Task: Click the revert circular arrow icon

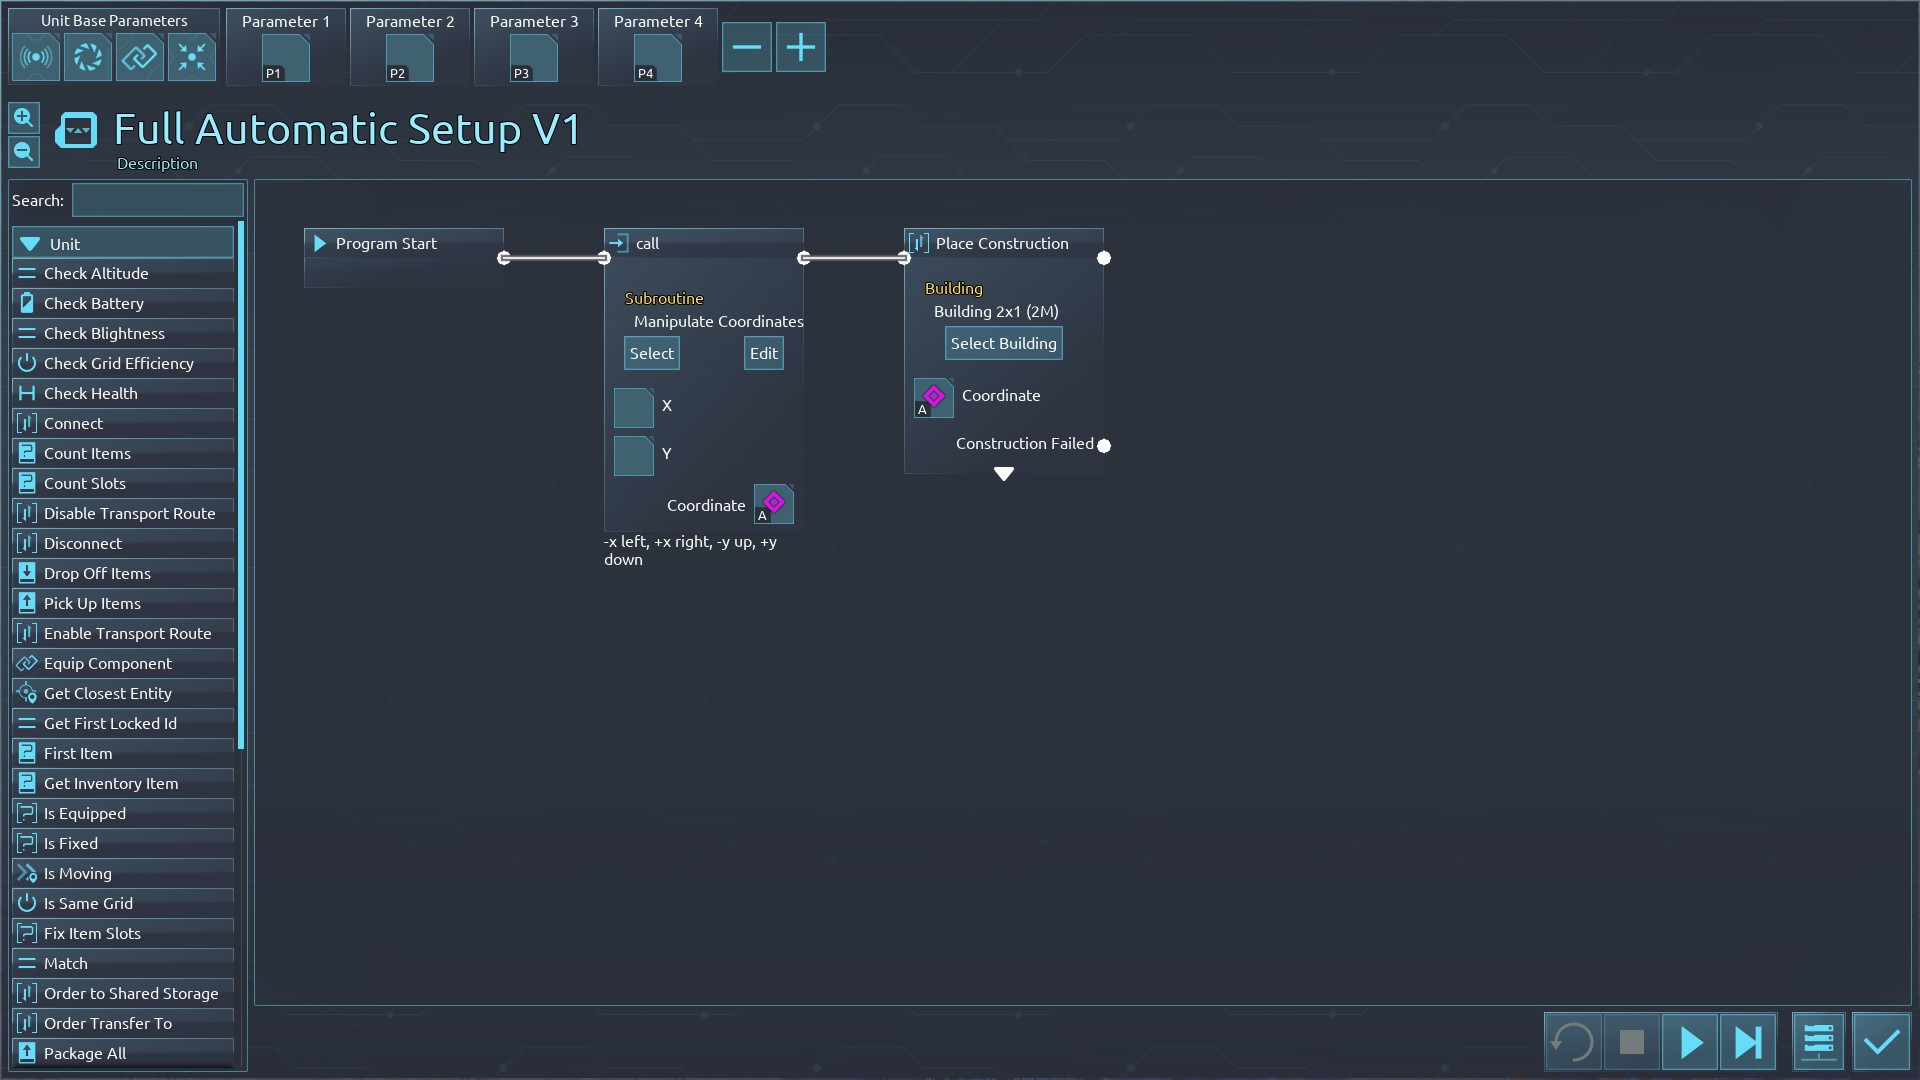Action: click(x=1573, y=1043)
